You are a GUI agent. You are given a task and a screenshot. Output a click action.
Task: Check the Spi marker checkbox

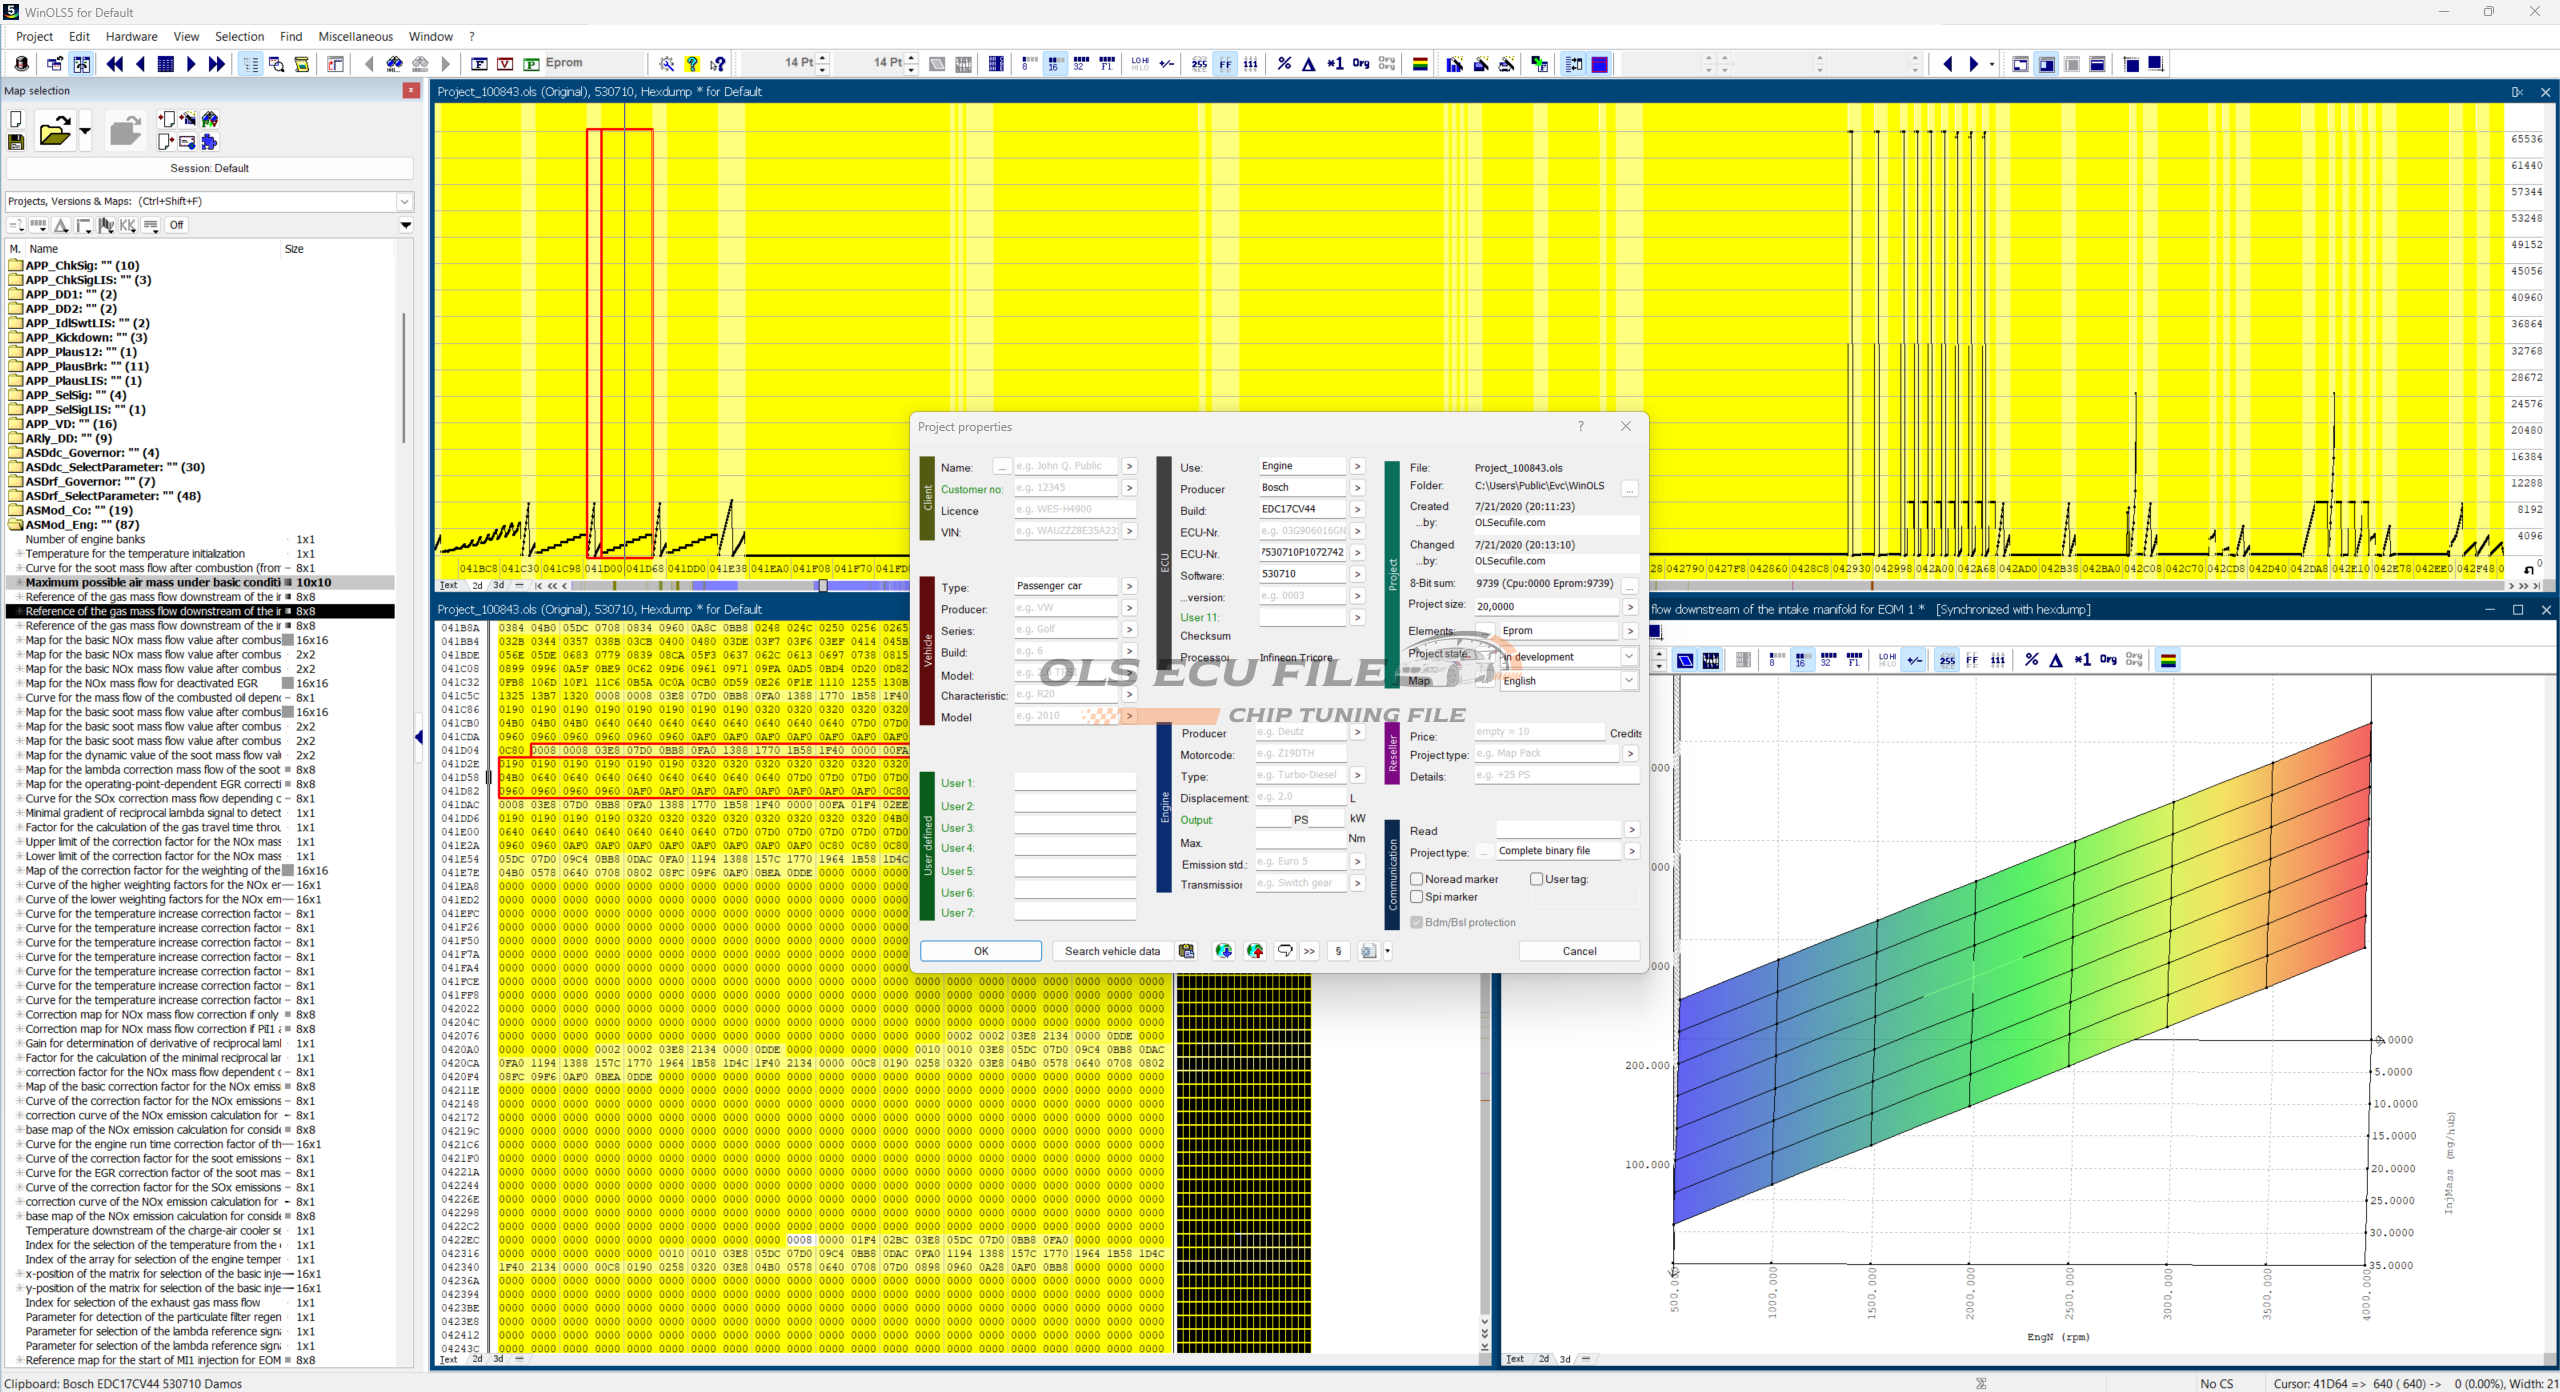coord(1417,897)
